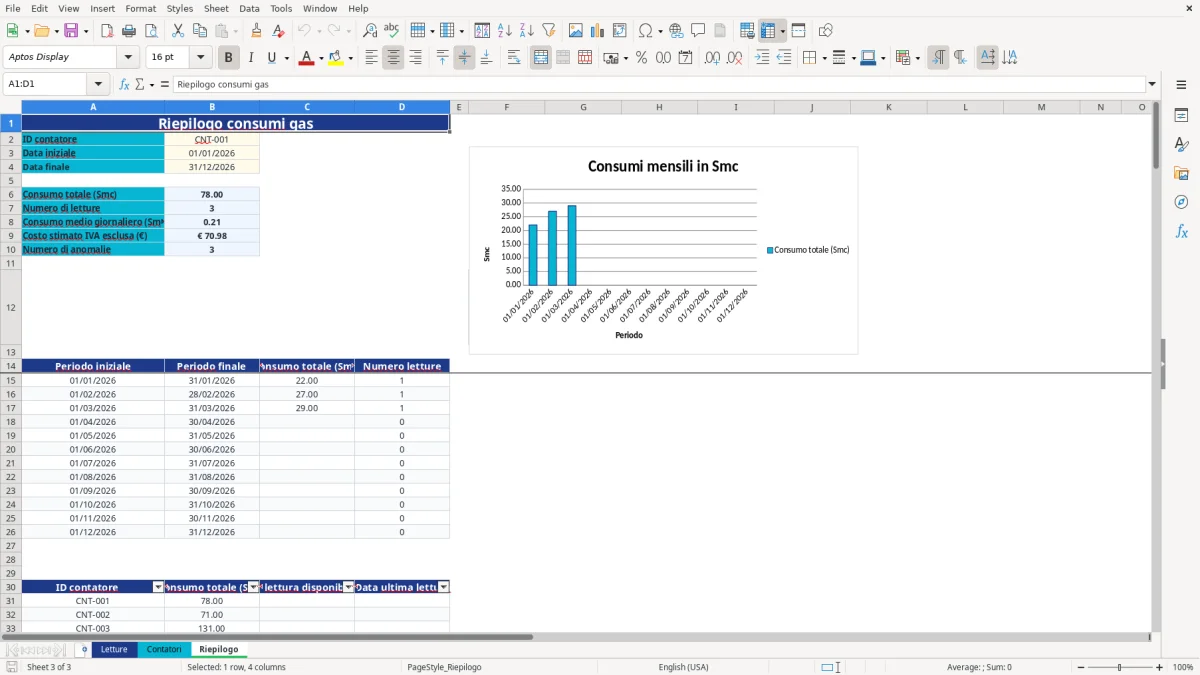Screen dimensions: 1200x675
Task: Toggle Italic formatting
Action: pos(250,58)
